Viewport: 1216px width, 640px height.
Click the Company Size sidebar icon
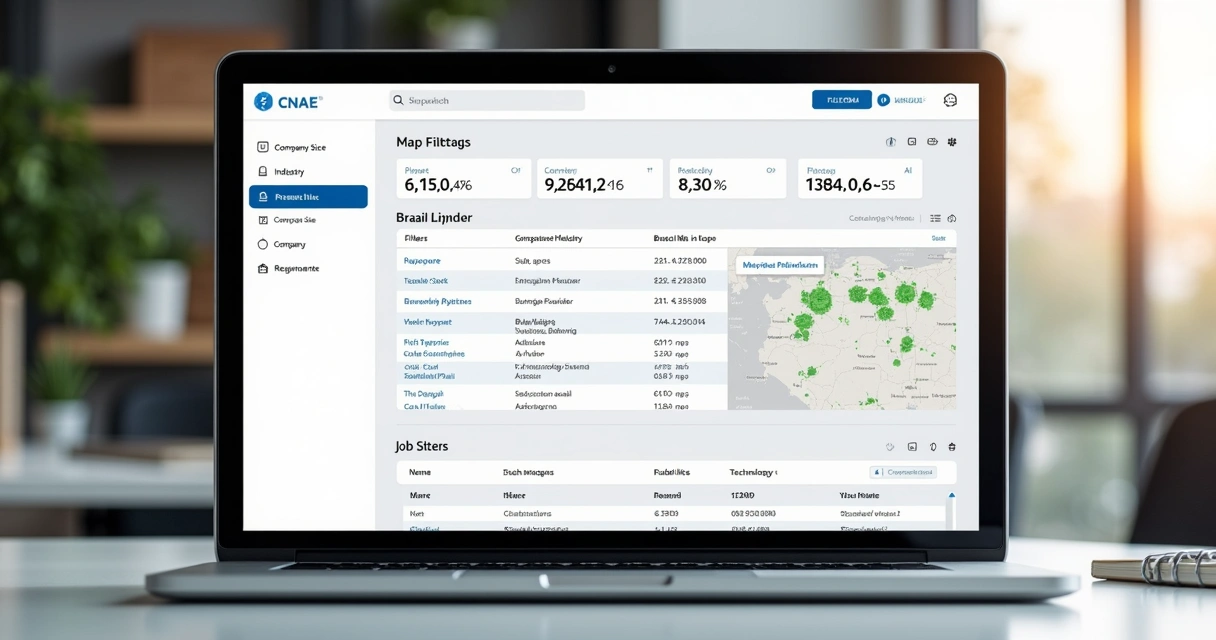click(263, 147)
